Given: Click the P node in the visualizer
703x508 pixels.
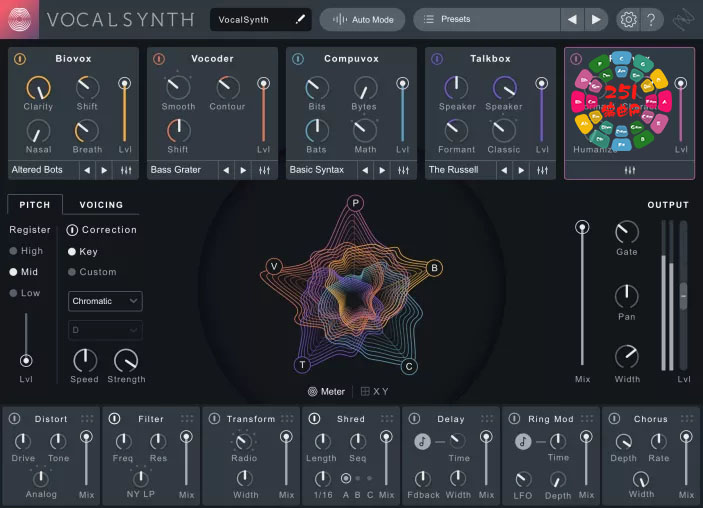Looking at the screenshot, I should pyautogui.click(x=355, y=203).
